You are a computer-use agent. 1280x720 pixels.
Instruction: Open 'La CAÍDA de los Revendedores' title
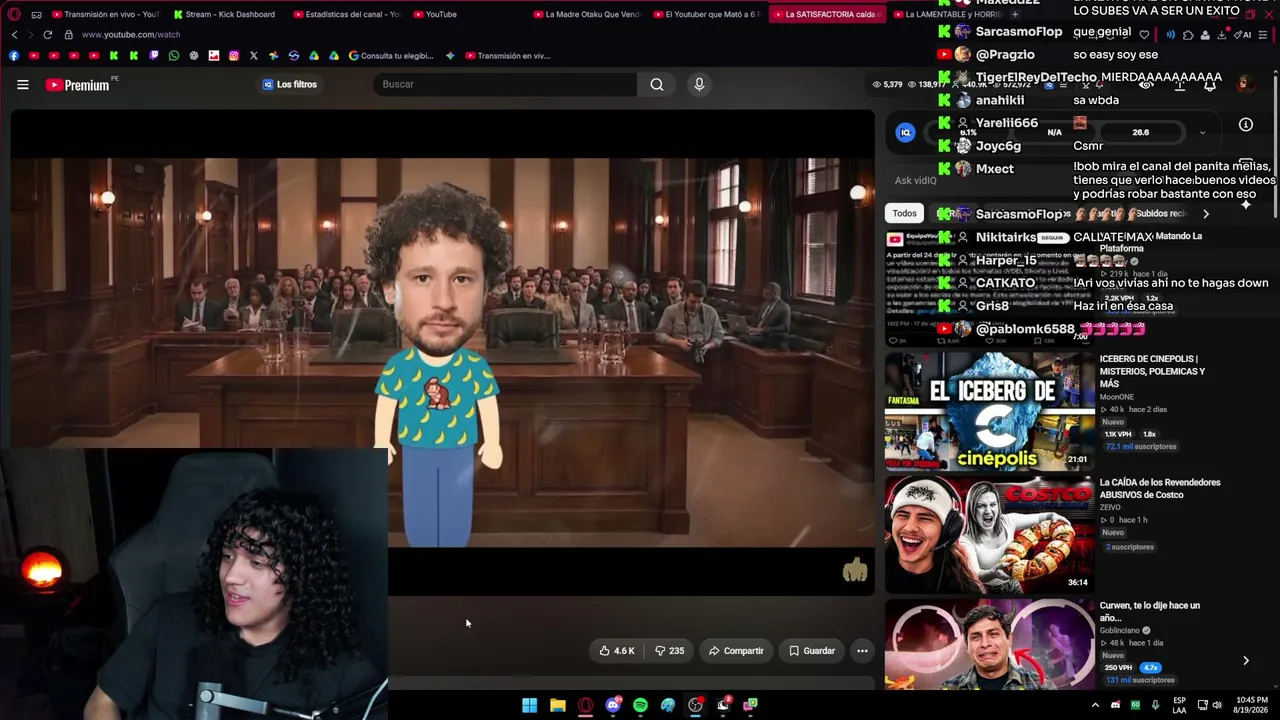click(1160, 489)
